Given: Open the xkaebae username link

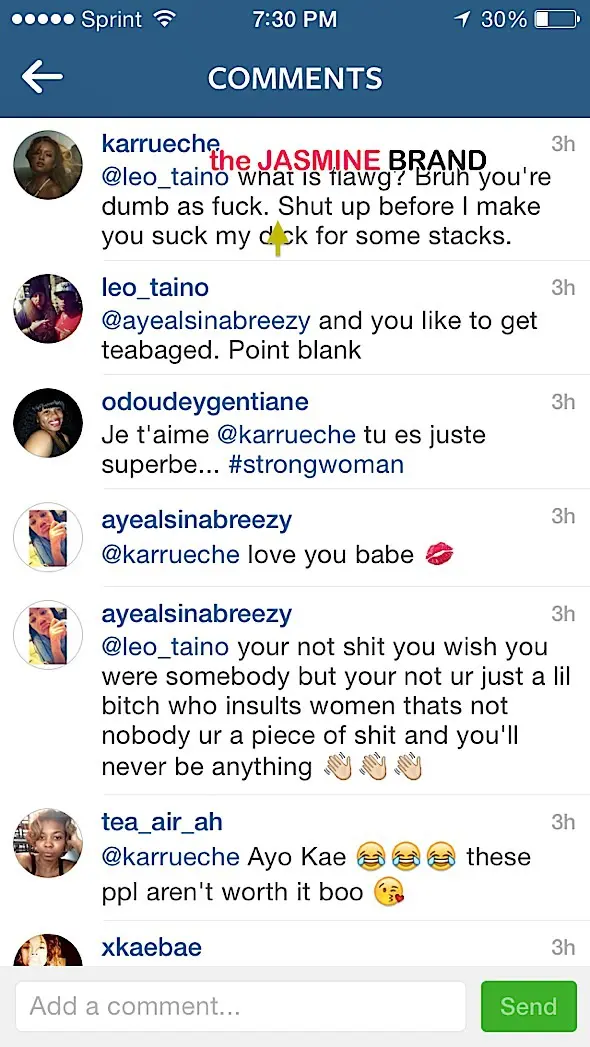Looking at the screenshot, I should click(152, 948).
